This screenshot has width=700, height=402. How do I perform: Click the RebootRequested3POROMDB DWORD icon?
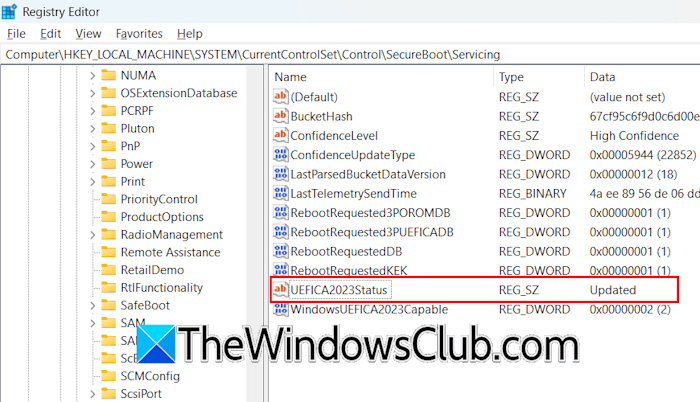pos(280,213)
